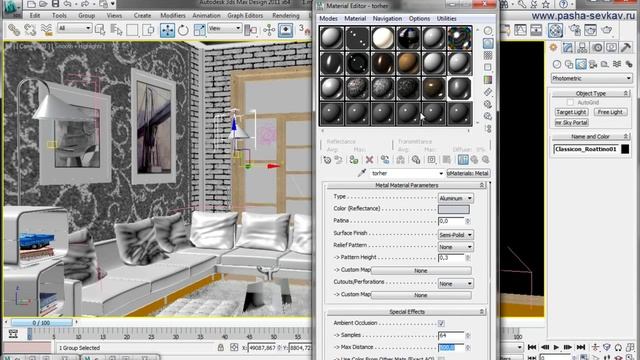
Task: Collapse the Object Type rollout
Action: pos(591,93)
